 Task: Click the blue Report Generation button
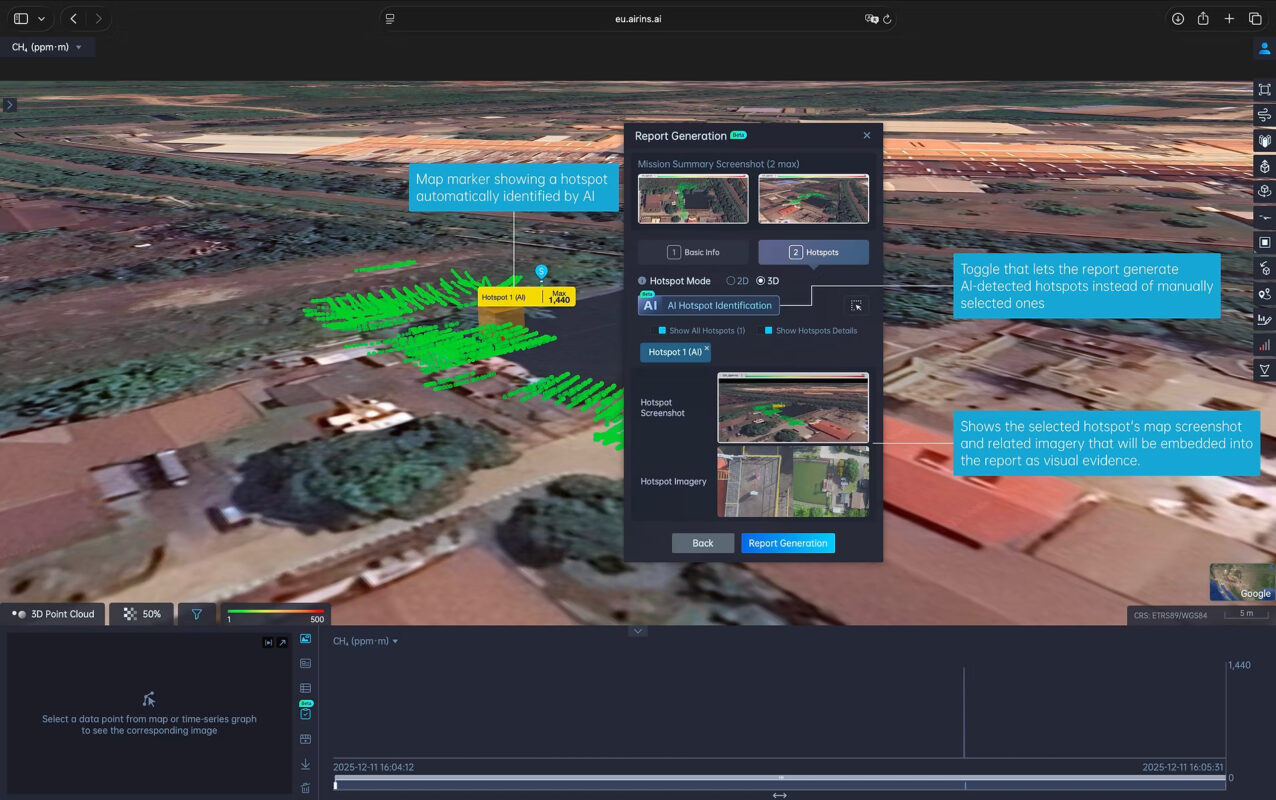[787, 543]
